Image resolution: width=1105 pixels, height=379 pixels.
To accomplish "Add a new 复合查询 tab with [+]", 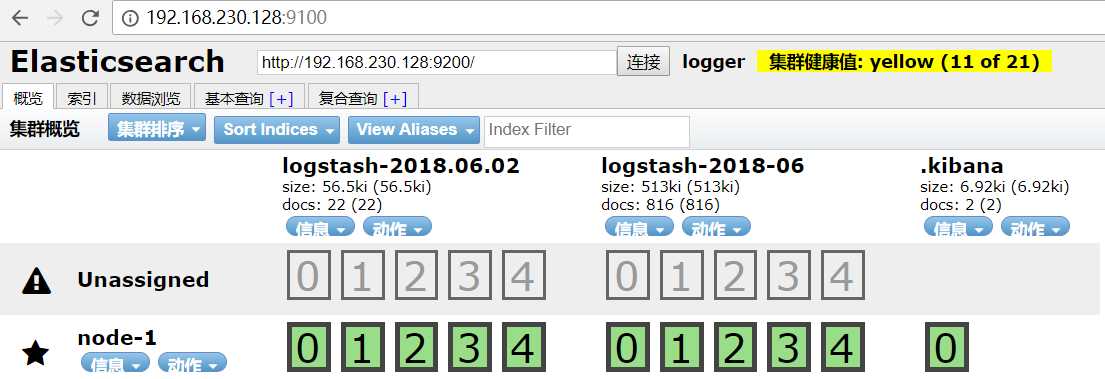I will coord(395,99).
